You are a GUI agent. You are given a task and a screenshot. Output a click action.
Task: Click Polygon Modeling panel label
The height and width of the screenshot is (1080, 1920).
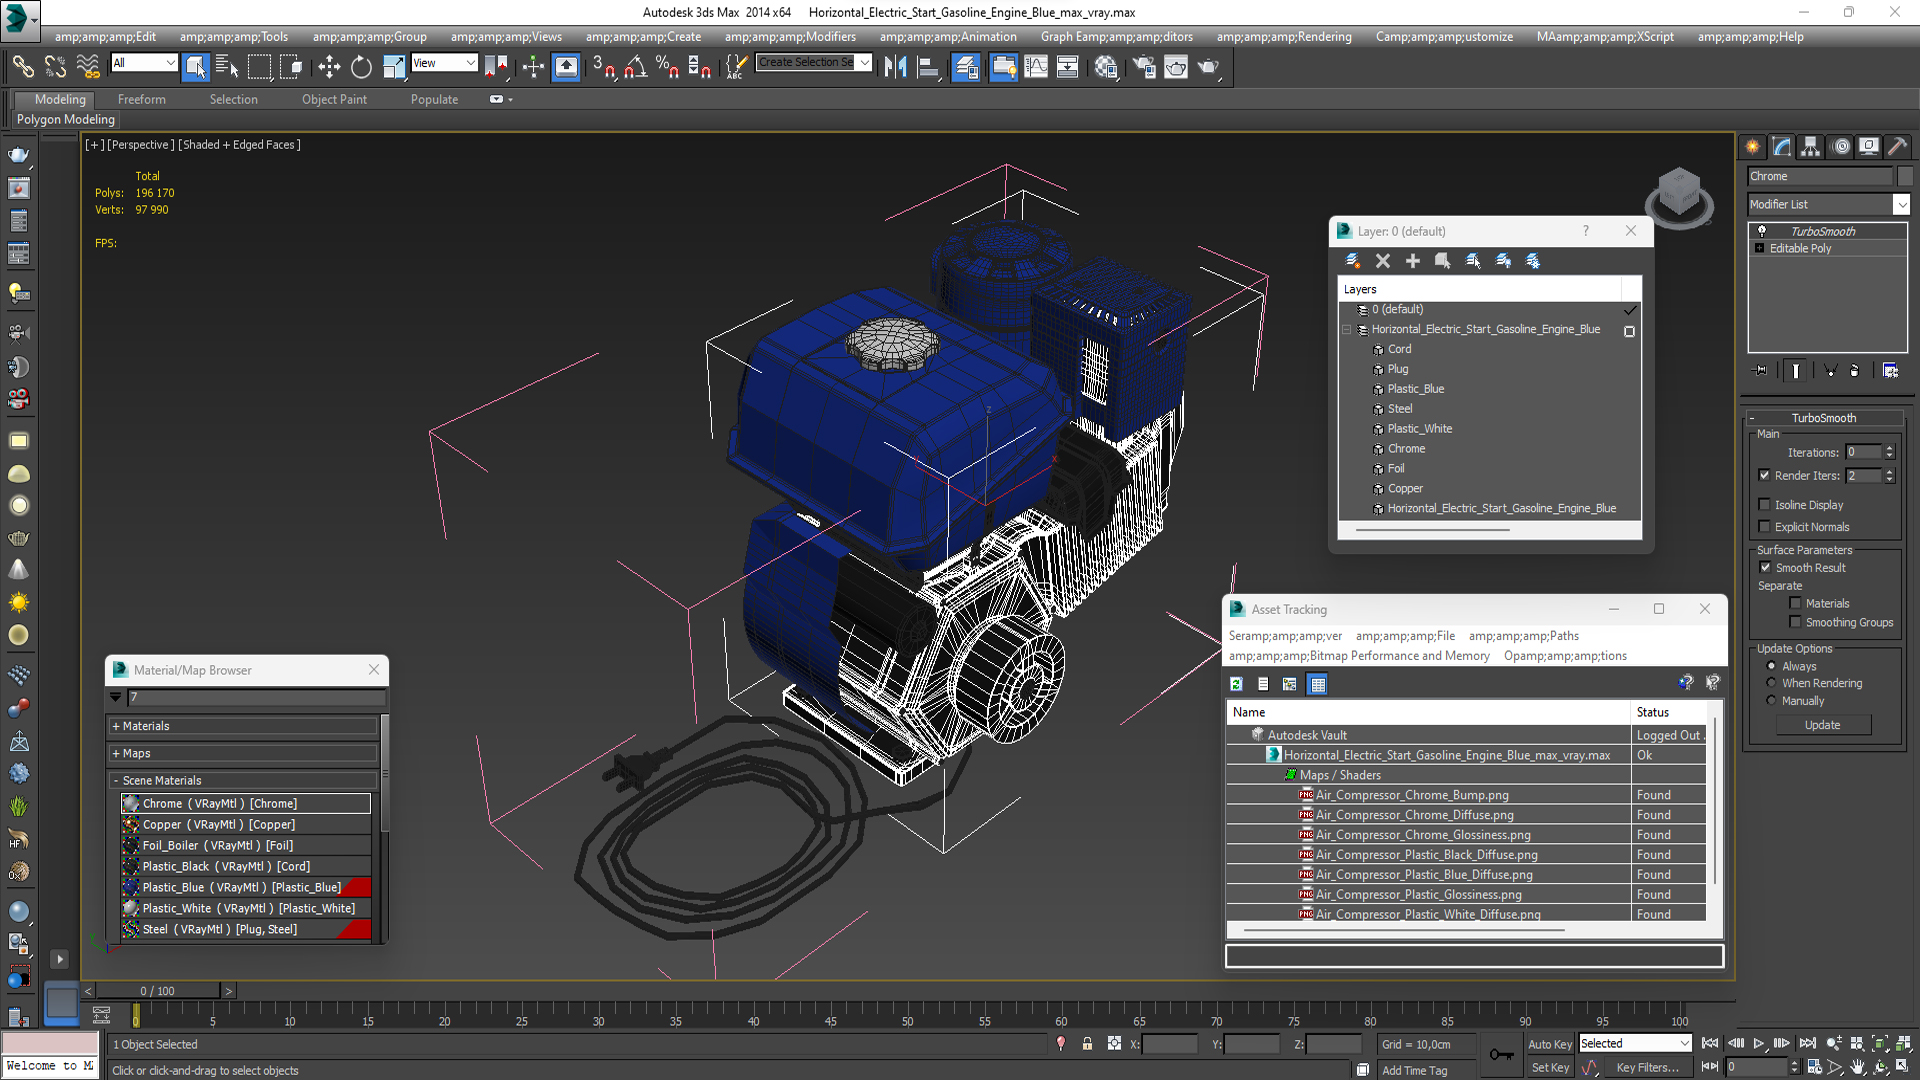(66, 119)
